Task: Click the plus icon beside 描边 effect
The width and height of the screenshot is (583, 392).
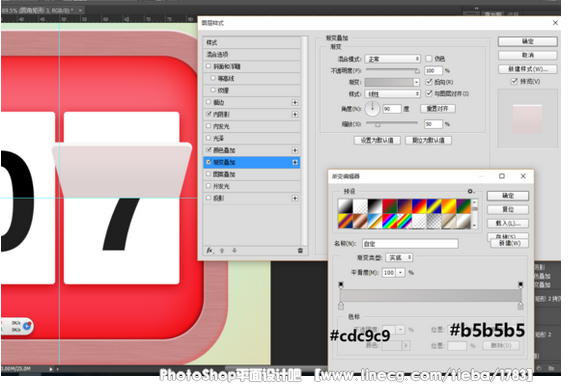Action: (295, 102)
